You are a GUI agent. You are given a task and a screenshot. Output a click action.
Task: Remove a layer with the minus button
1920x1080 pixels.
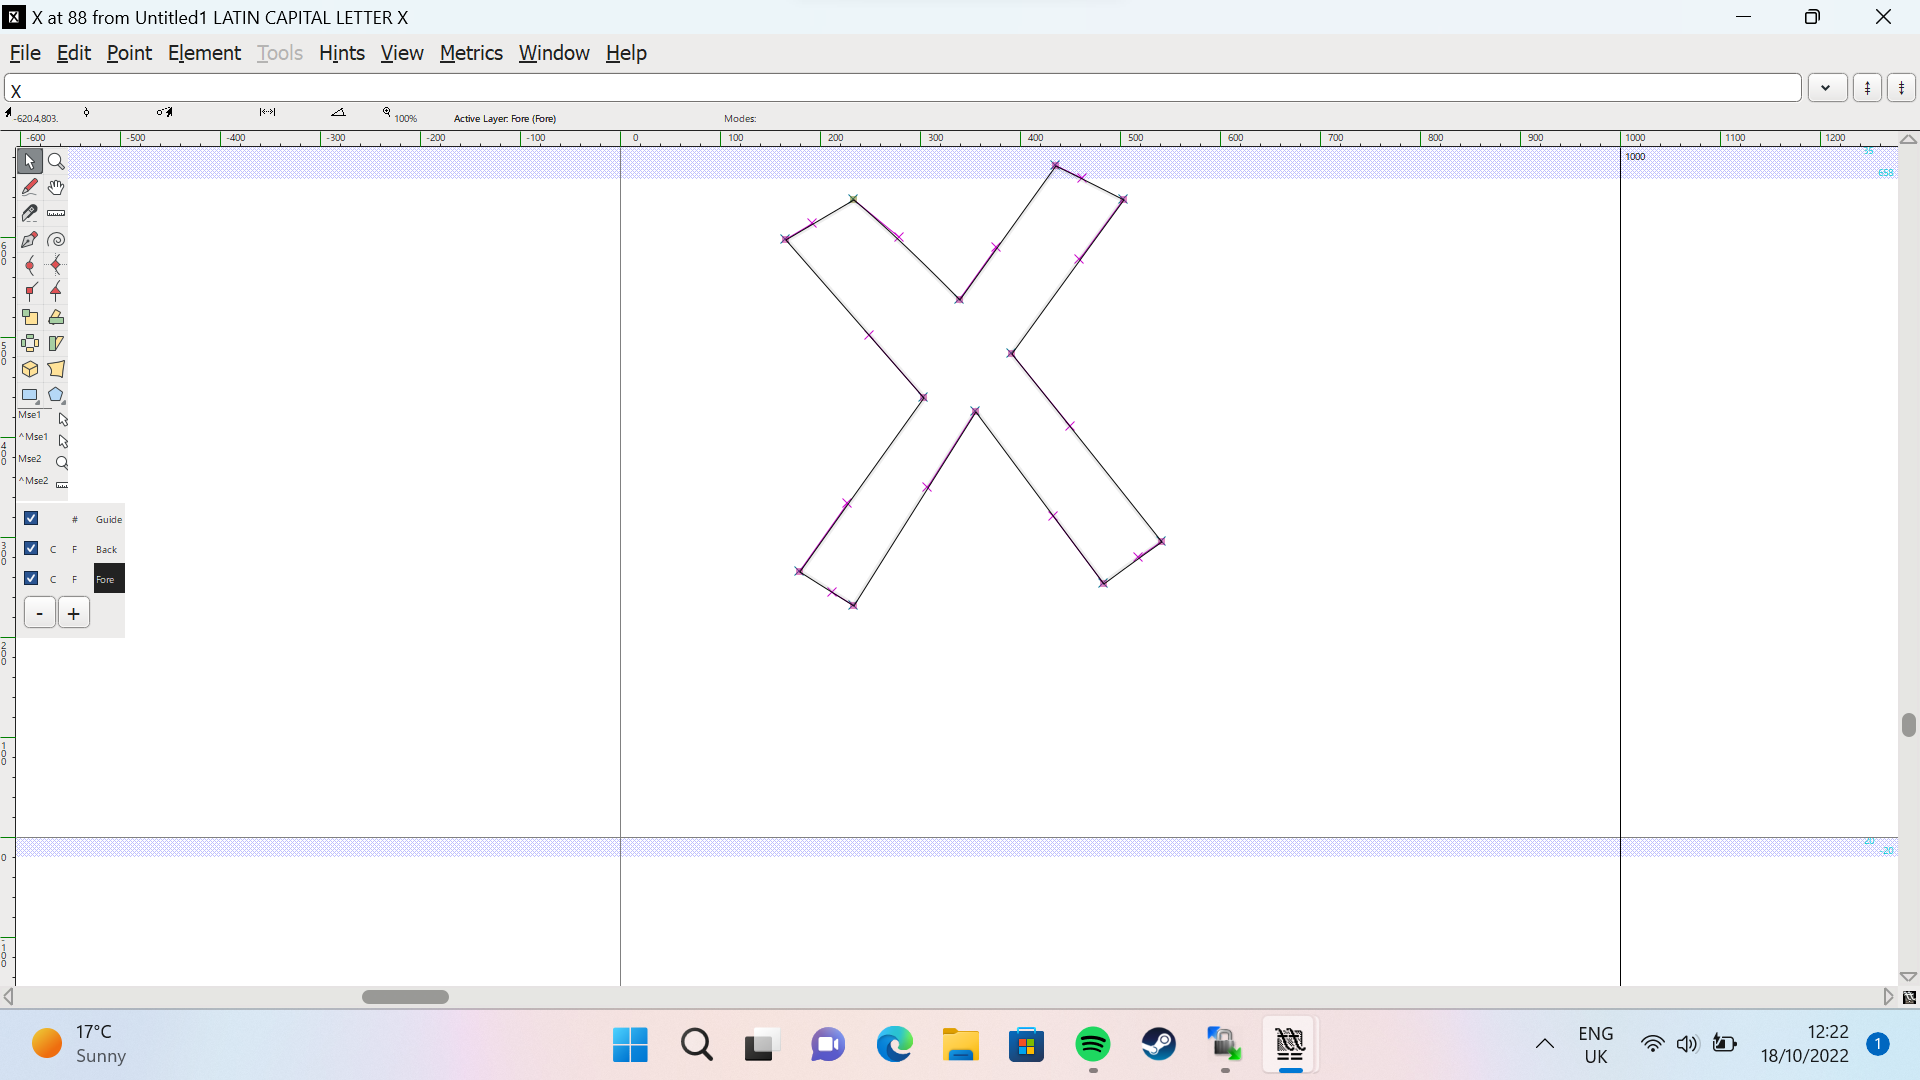tap(40, 613)
